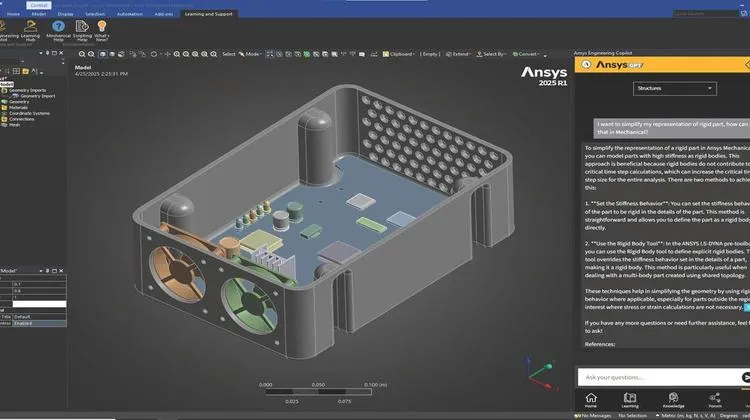750x420 pixels.
Task: Click the Ansys logo icon in copilot header
Action: 586,65
